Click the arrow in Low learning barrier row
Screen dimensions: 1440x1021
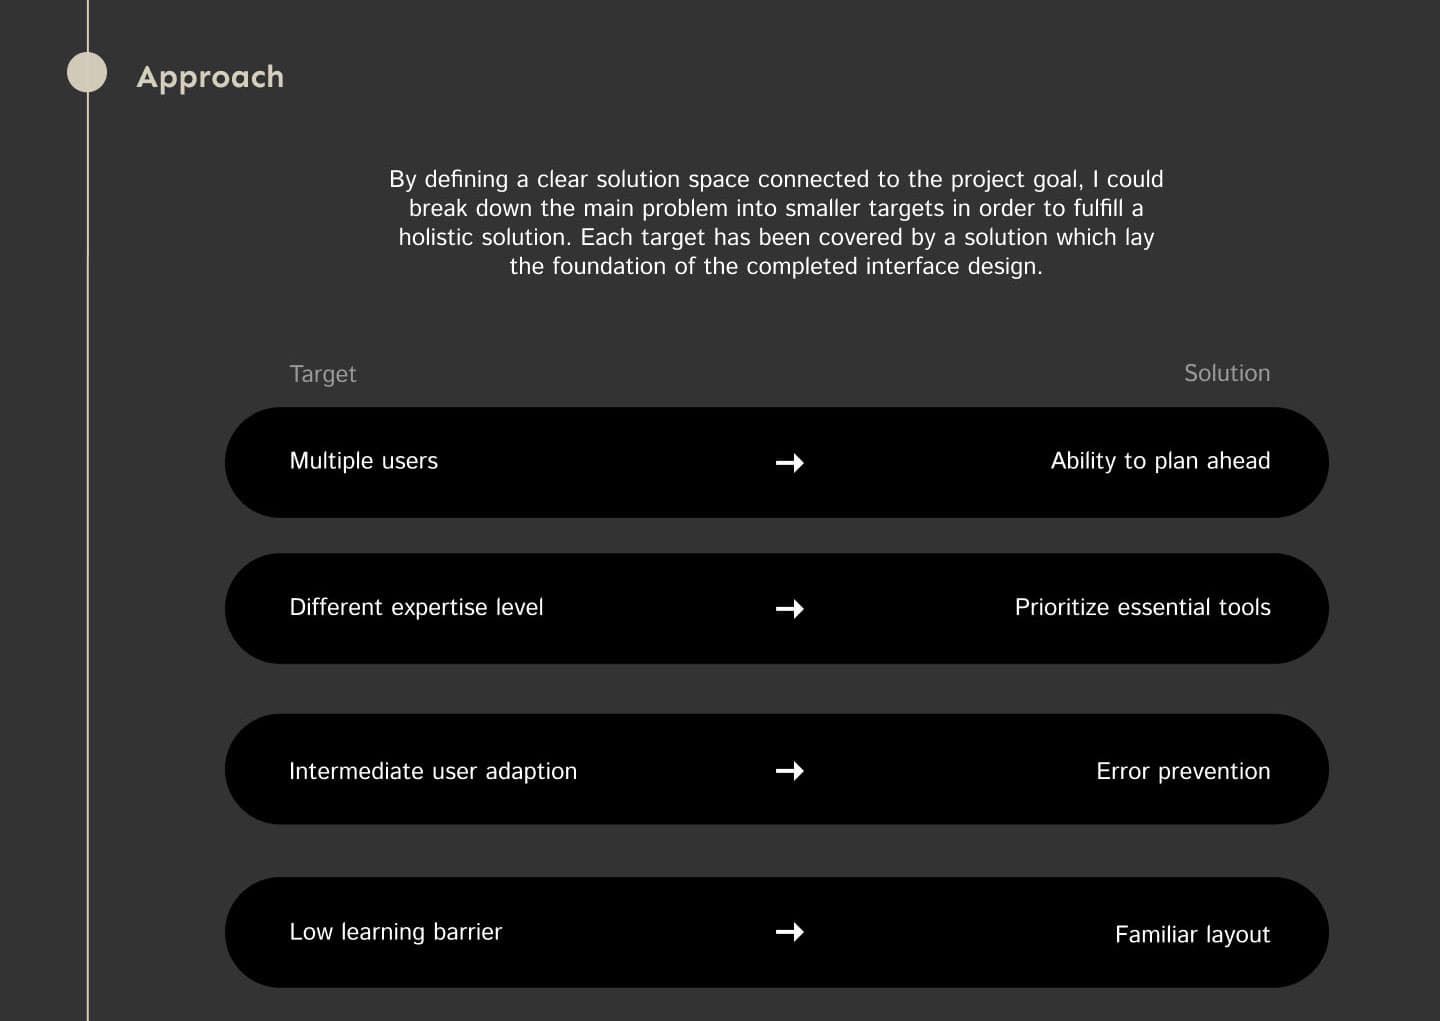click(x=790, y=931)
